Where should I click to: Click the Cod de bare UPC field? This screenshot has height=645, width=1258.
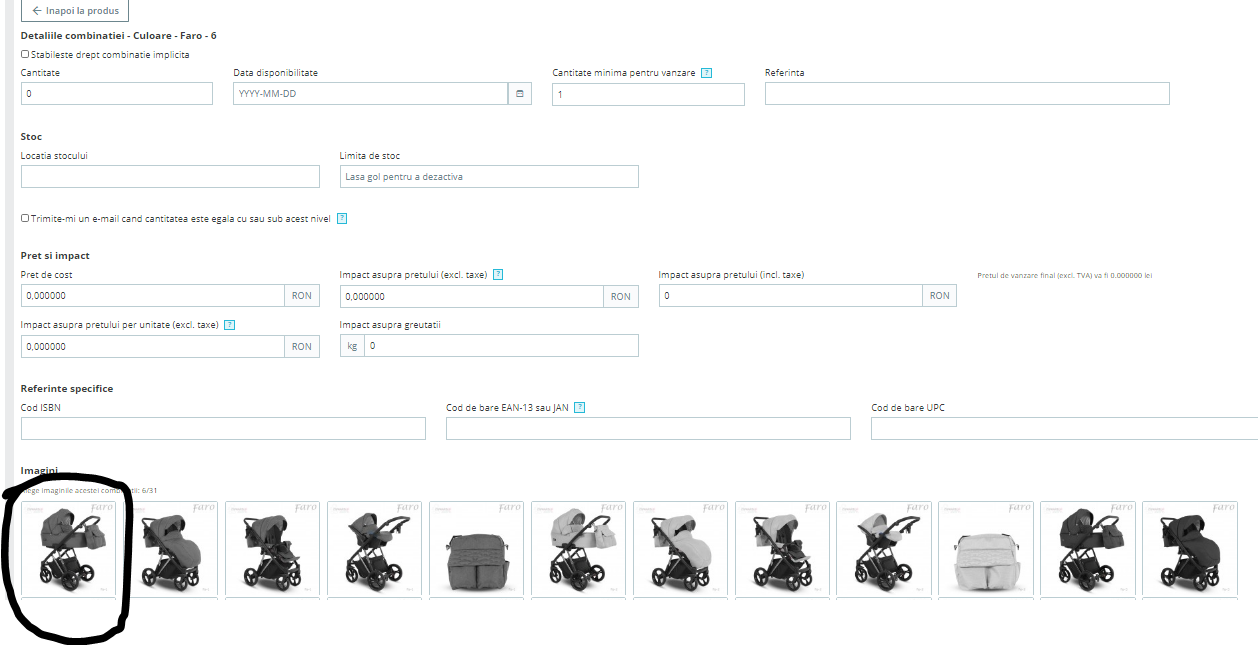tap(1064, 429)
